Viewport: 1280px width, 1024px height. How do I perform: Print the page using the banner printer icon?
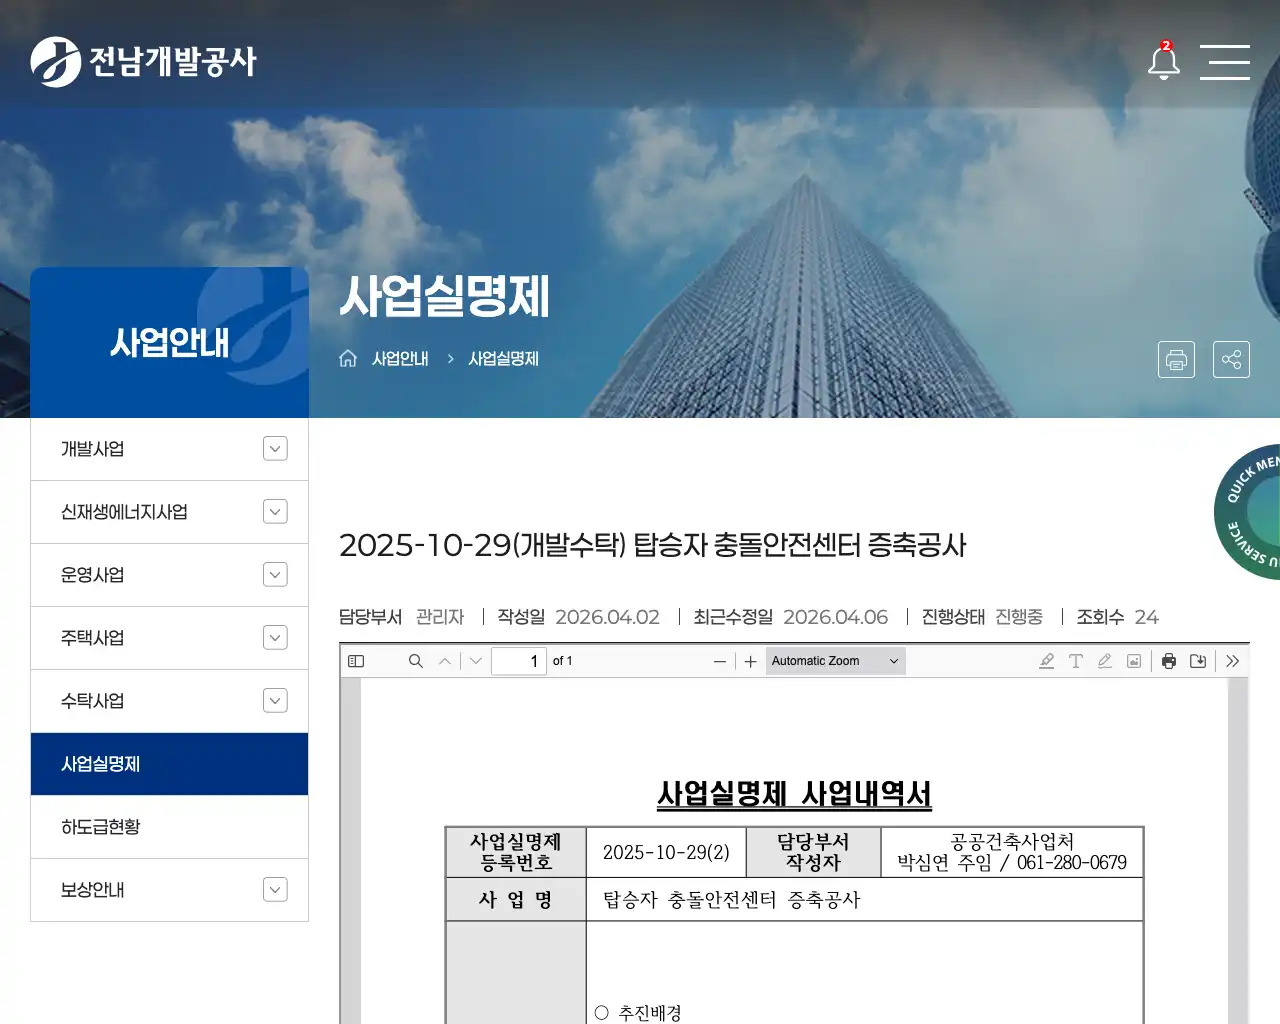1176,359
